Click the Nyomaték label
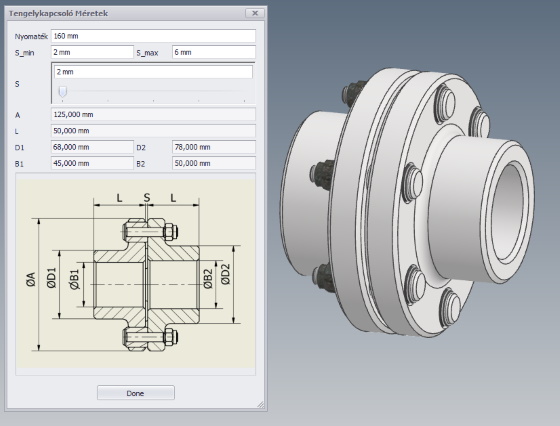 (31, 36)
